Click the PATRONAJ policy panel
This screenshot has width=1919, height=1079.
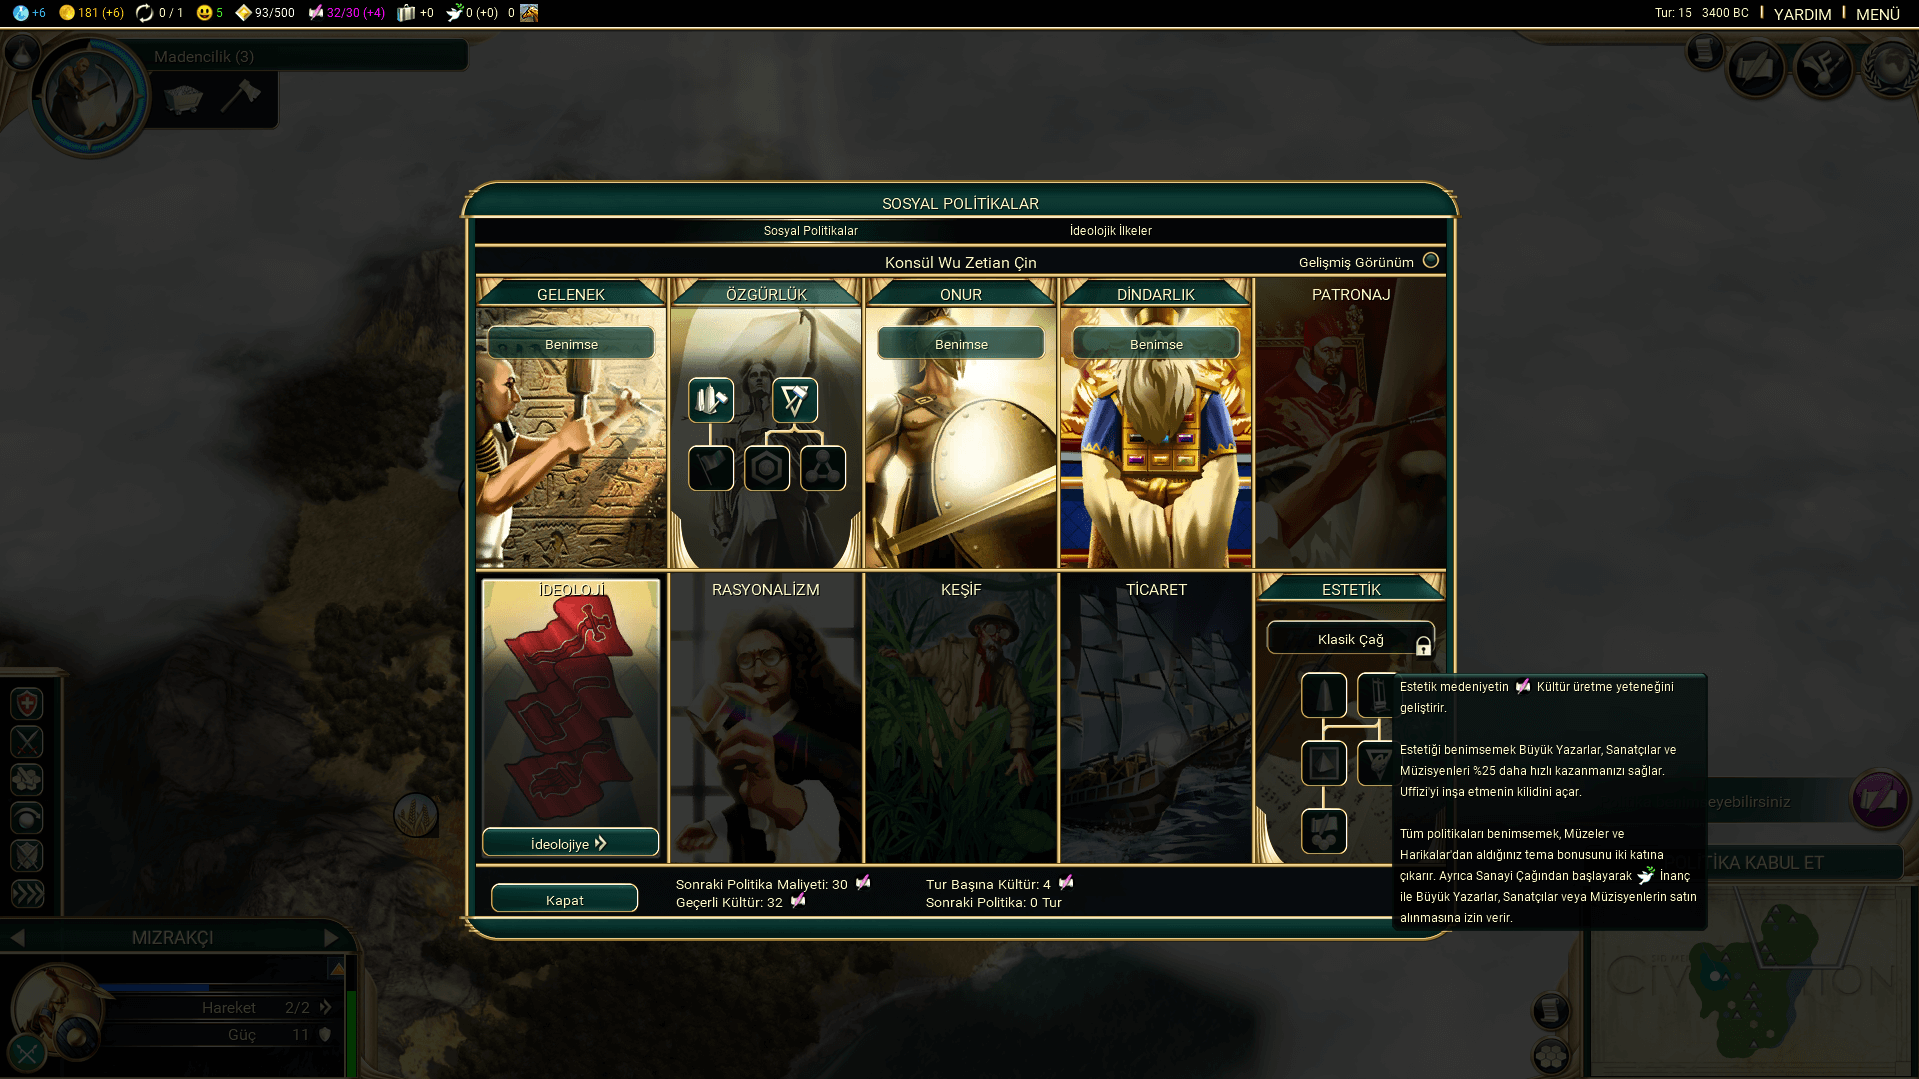[x=1351, y=424]
